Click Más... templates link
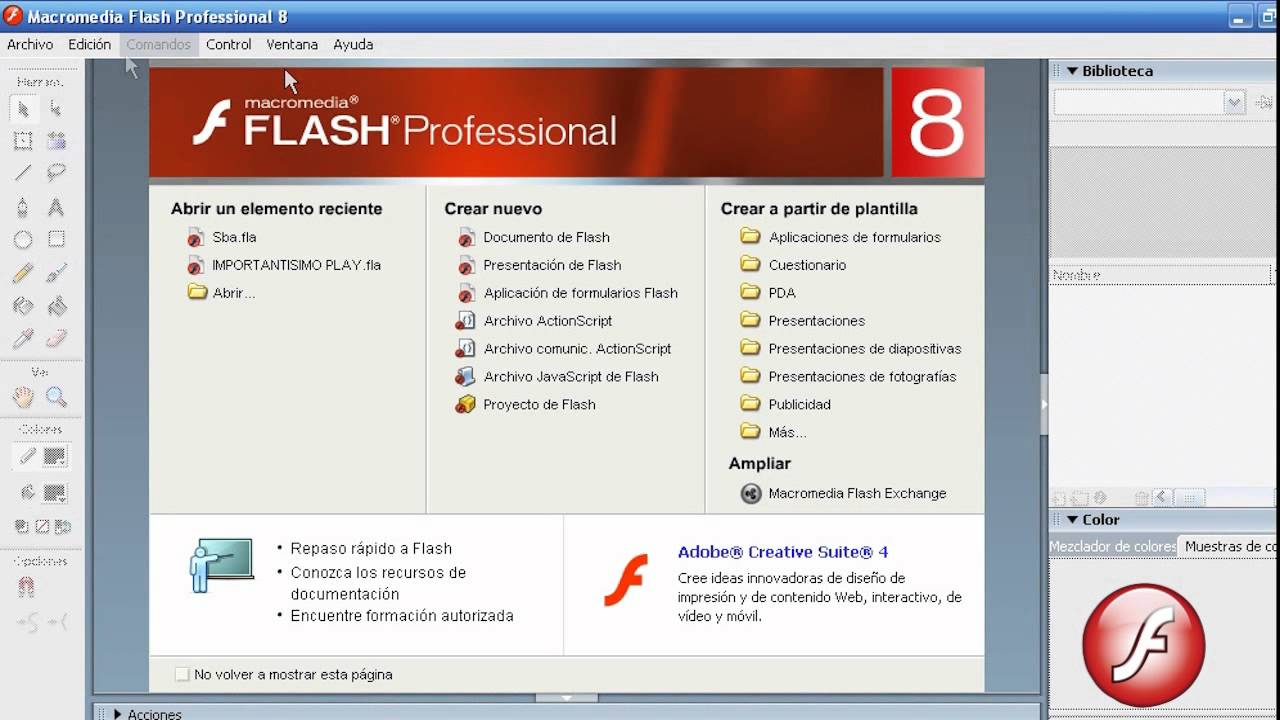 [787, 433]
